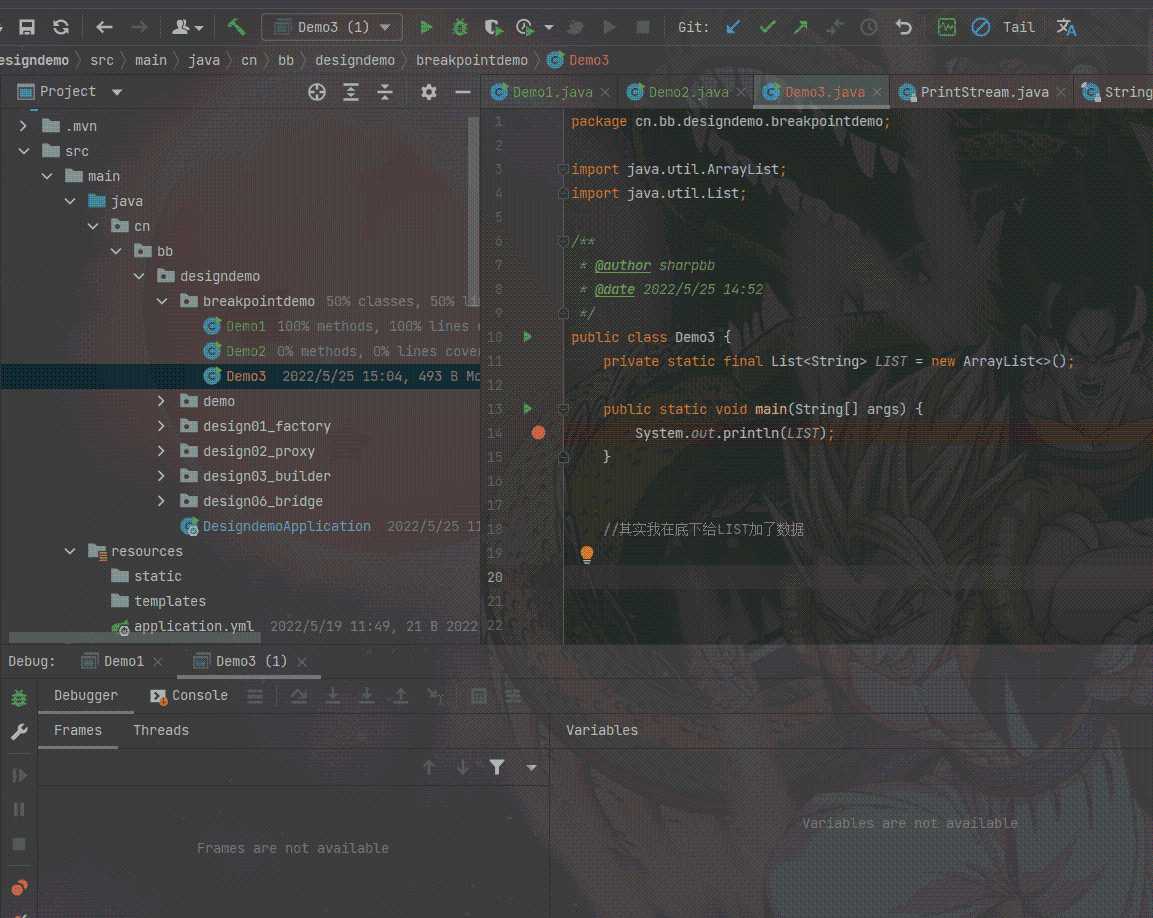This screenshot has width=1153, height=918.
Task: Select templates folder in tree
Action: point(170,601)
